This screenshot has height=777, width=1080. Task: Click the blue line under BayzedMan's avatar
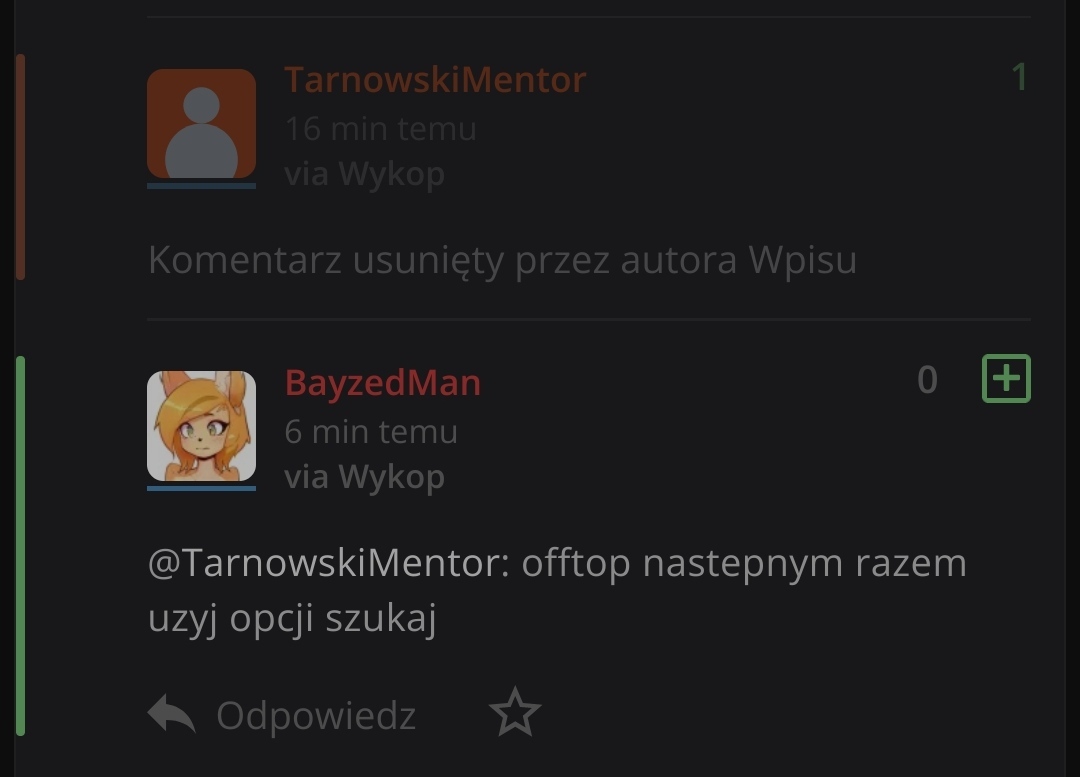pyautogui.click(x=201, y=488)
